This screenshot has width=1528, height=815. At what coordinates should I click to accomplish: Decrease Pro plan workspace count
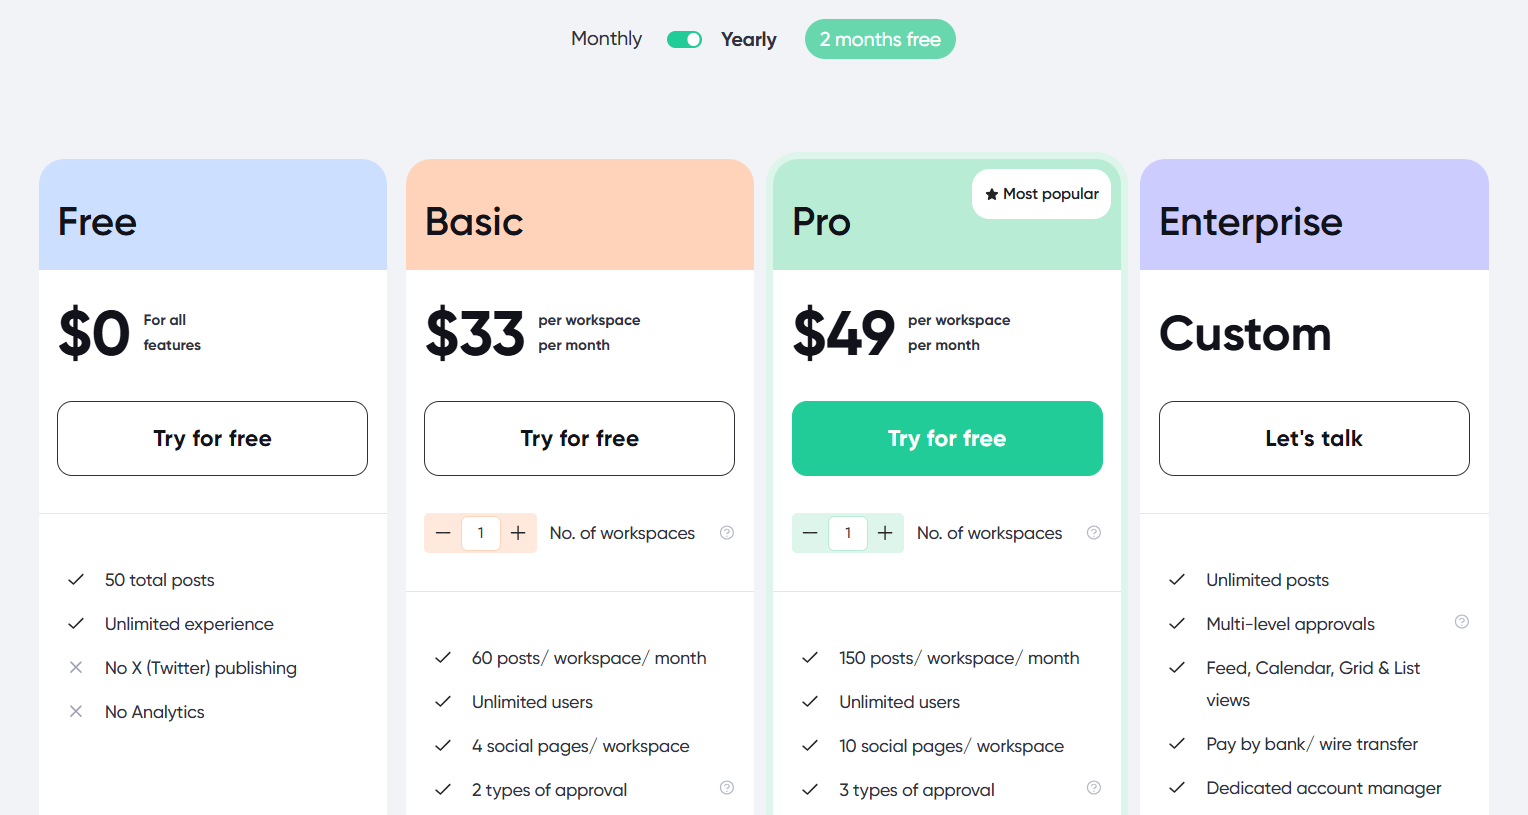(x=810, y=533)
